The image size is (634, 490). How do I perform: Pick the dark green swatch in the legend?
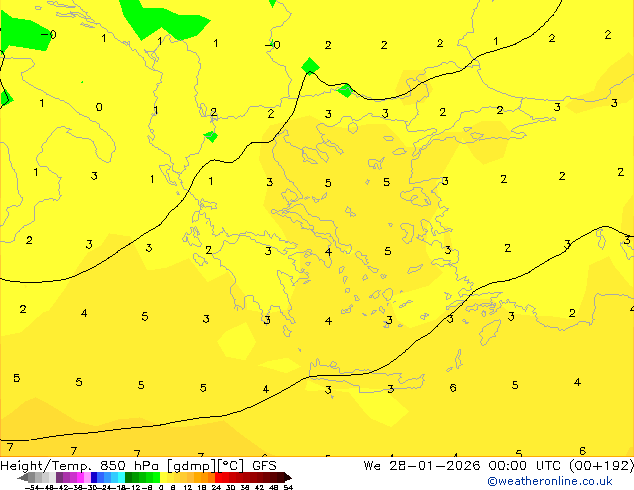click(x=128, y=477)
